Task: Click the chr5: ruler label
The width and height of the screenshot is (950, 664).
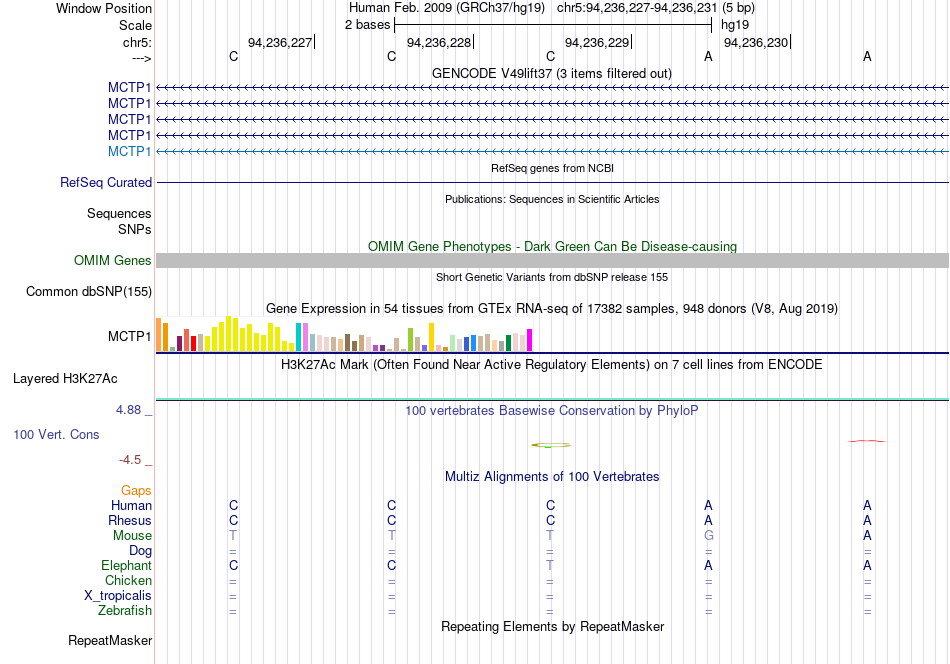Action: (137, 42)
